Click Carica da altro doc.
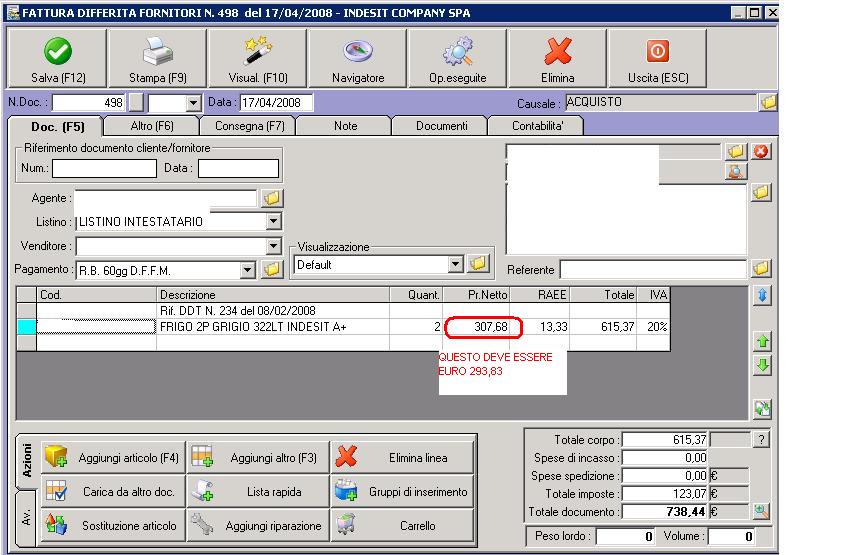Viewport: 863px width, 555px height. [113, 492]
